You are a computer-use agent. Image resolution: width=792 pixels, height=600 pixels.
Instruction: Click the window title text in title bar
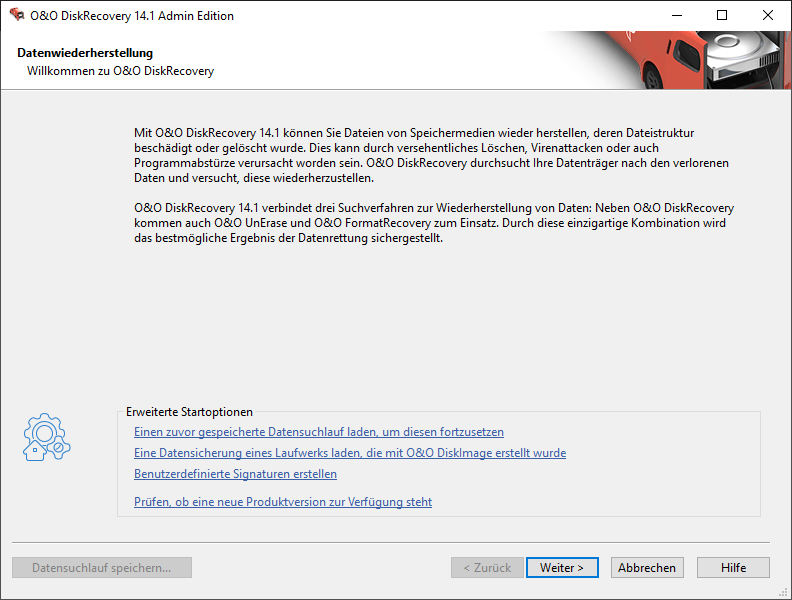click(132, 15)
